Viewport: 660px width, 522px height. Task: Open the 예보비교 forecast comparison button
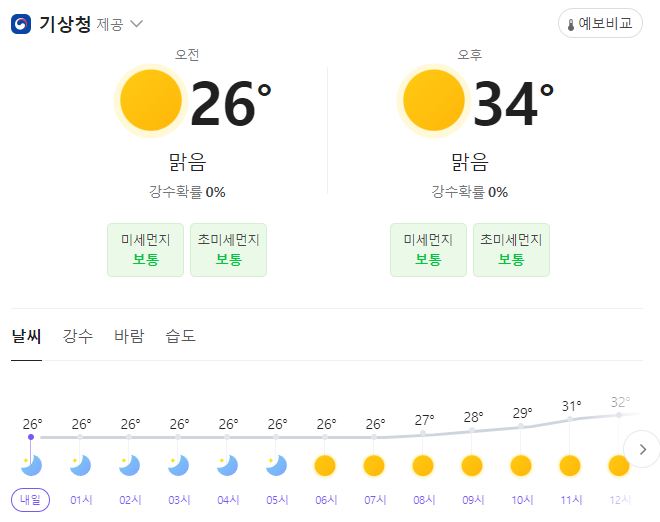600,23
